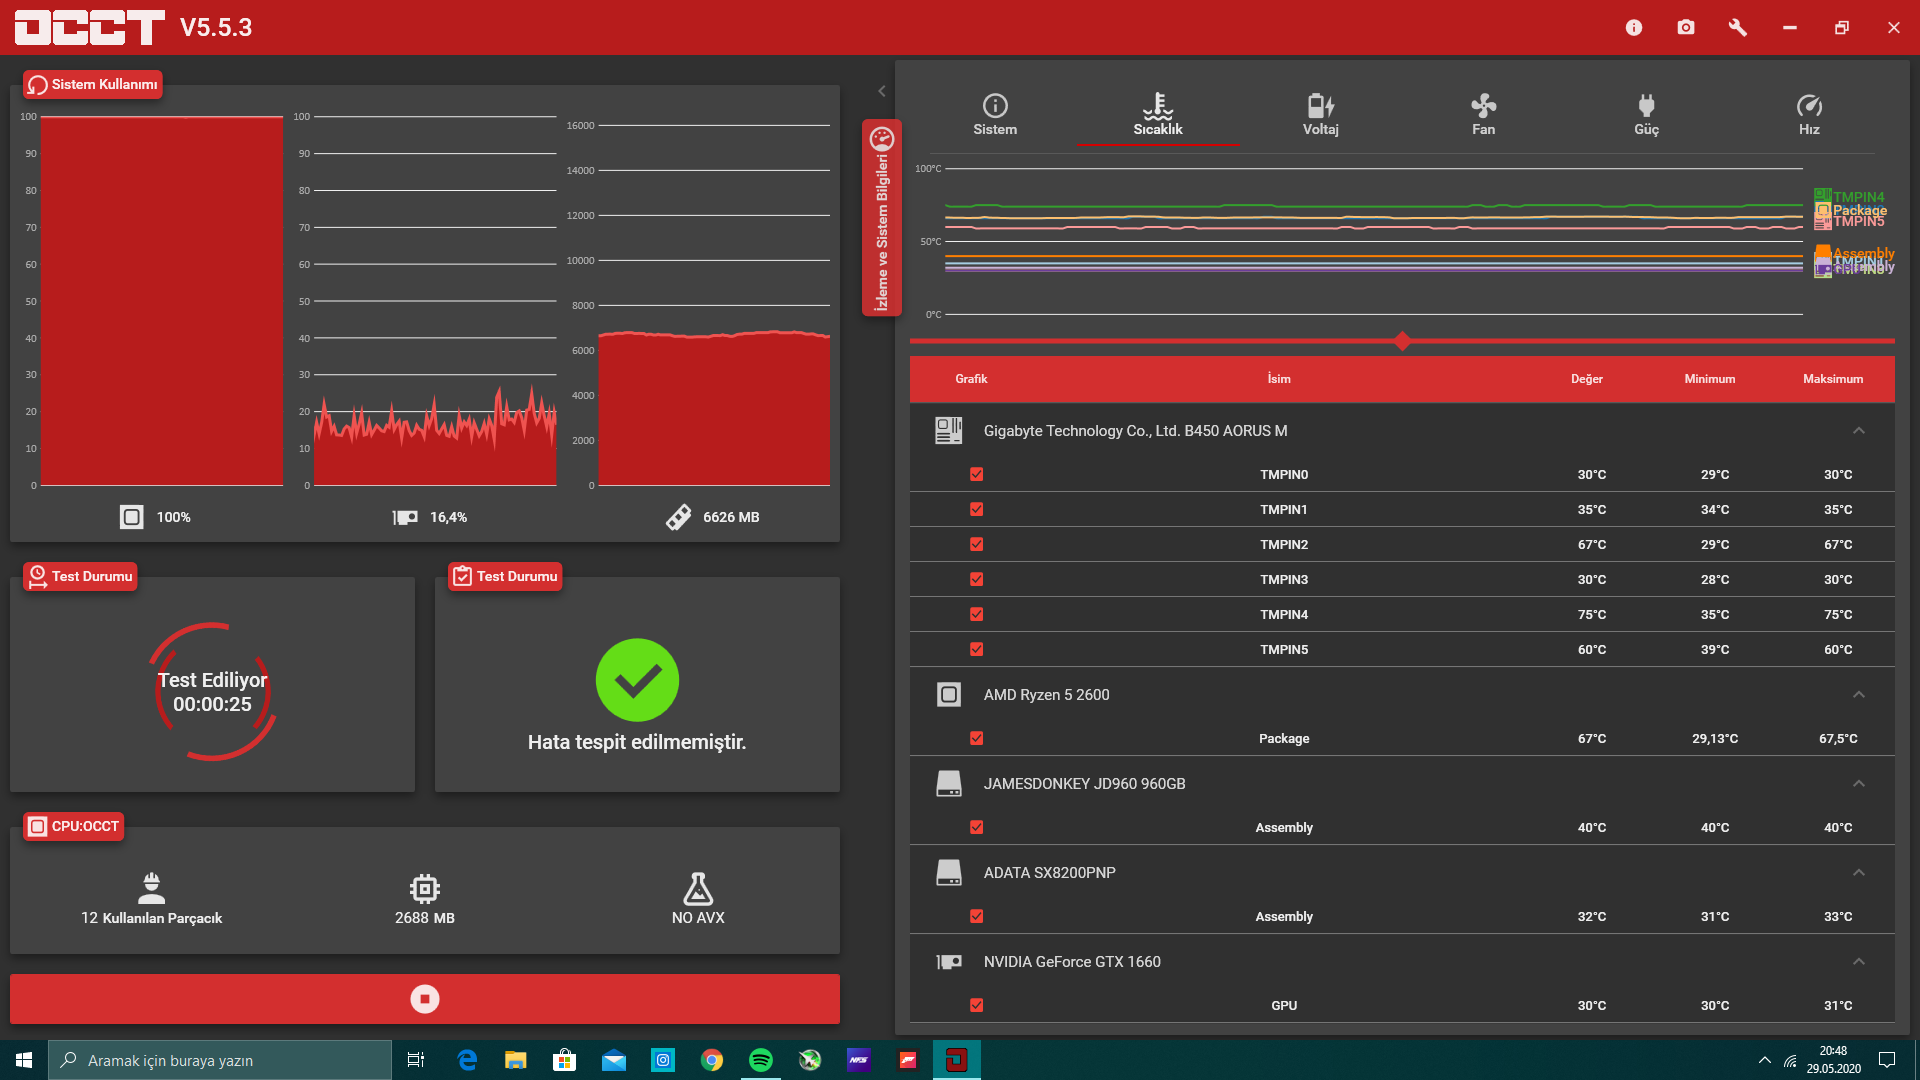Open Spotify from the taskbar
This screenshot has width=1920, height=1080.
[761, 1060]
